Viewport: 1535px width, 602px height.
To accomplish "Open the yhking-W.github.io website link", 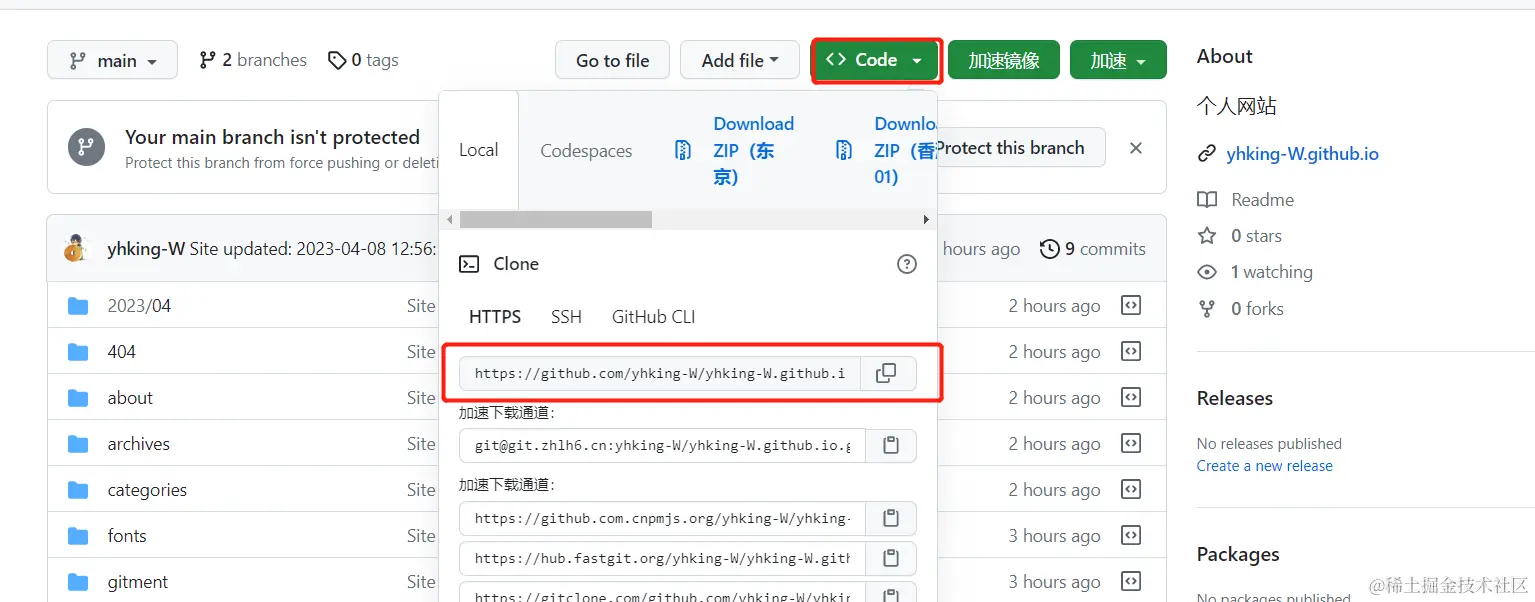I will pyautogui.click(x=1302, y=154).
